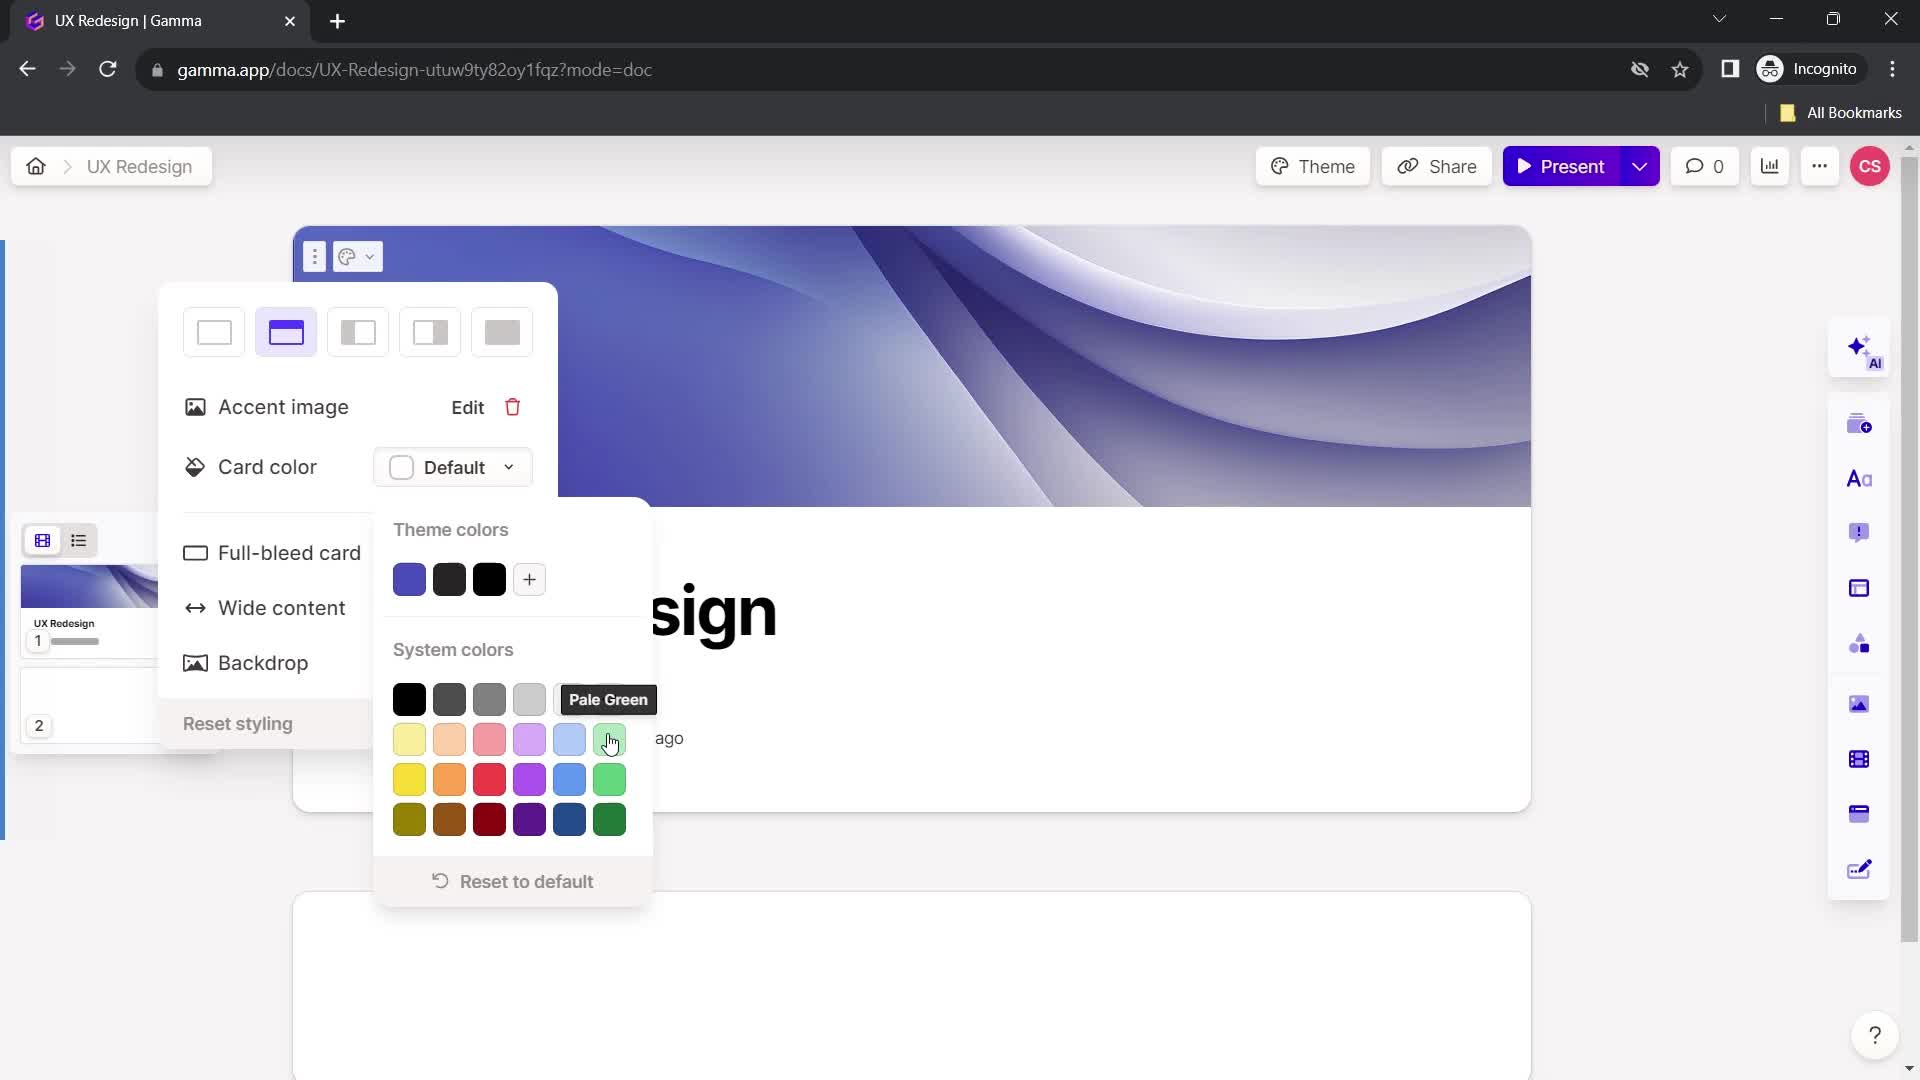This screenshot has width=1920, height=1080.
Task: Select the text formatting icon in sidebar
Action: point(1865,479)
